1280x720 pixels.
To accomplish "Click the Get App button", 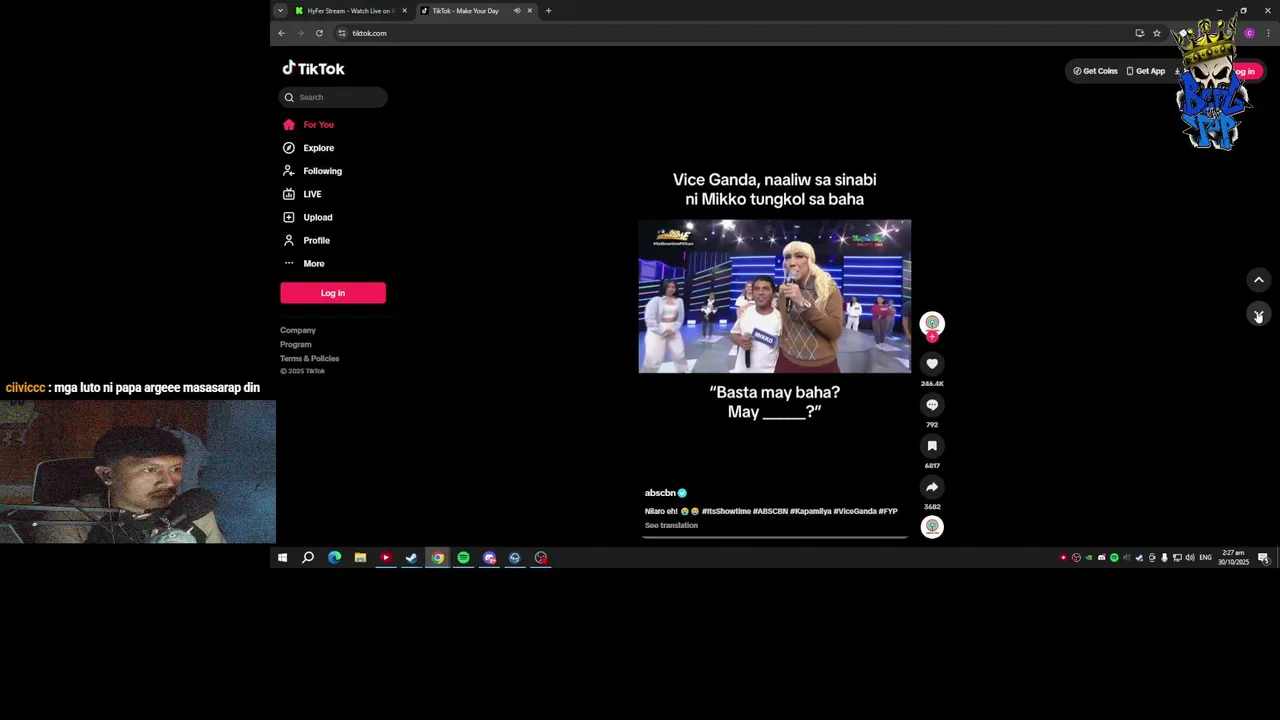I will click(1145, 71).
